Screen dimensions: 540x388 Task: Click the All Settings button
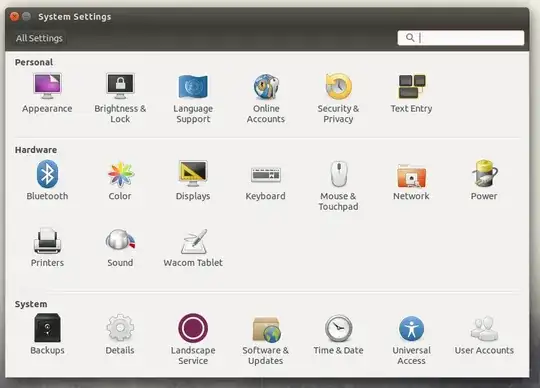tap(39, 38)
